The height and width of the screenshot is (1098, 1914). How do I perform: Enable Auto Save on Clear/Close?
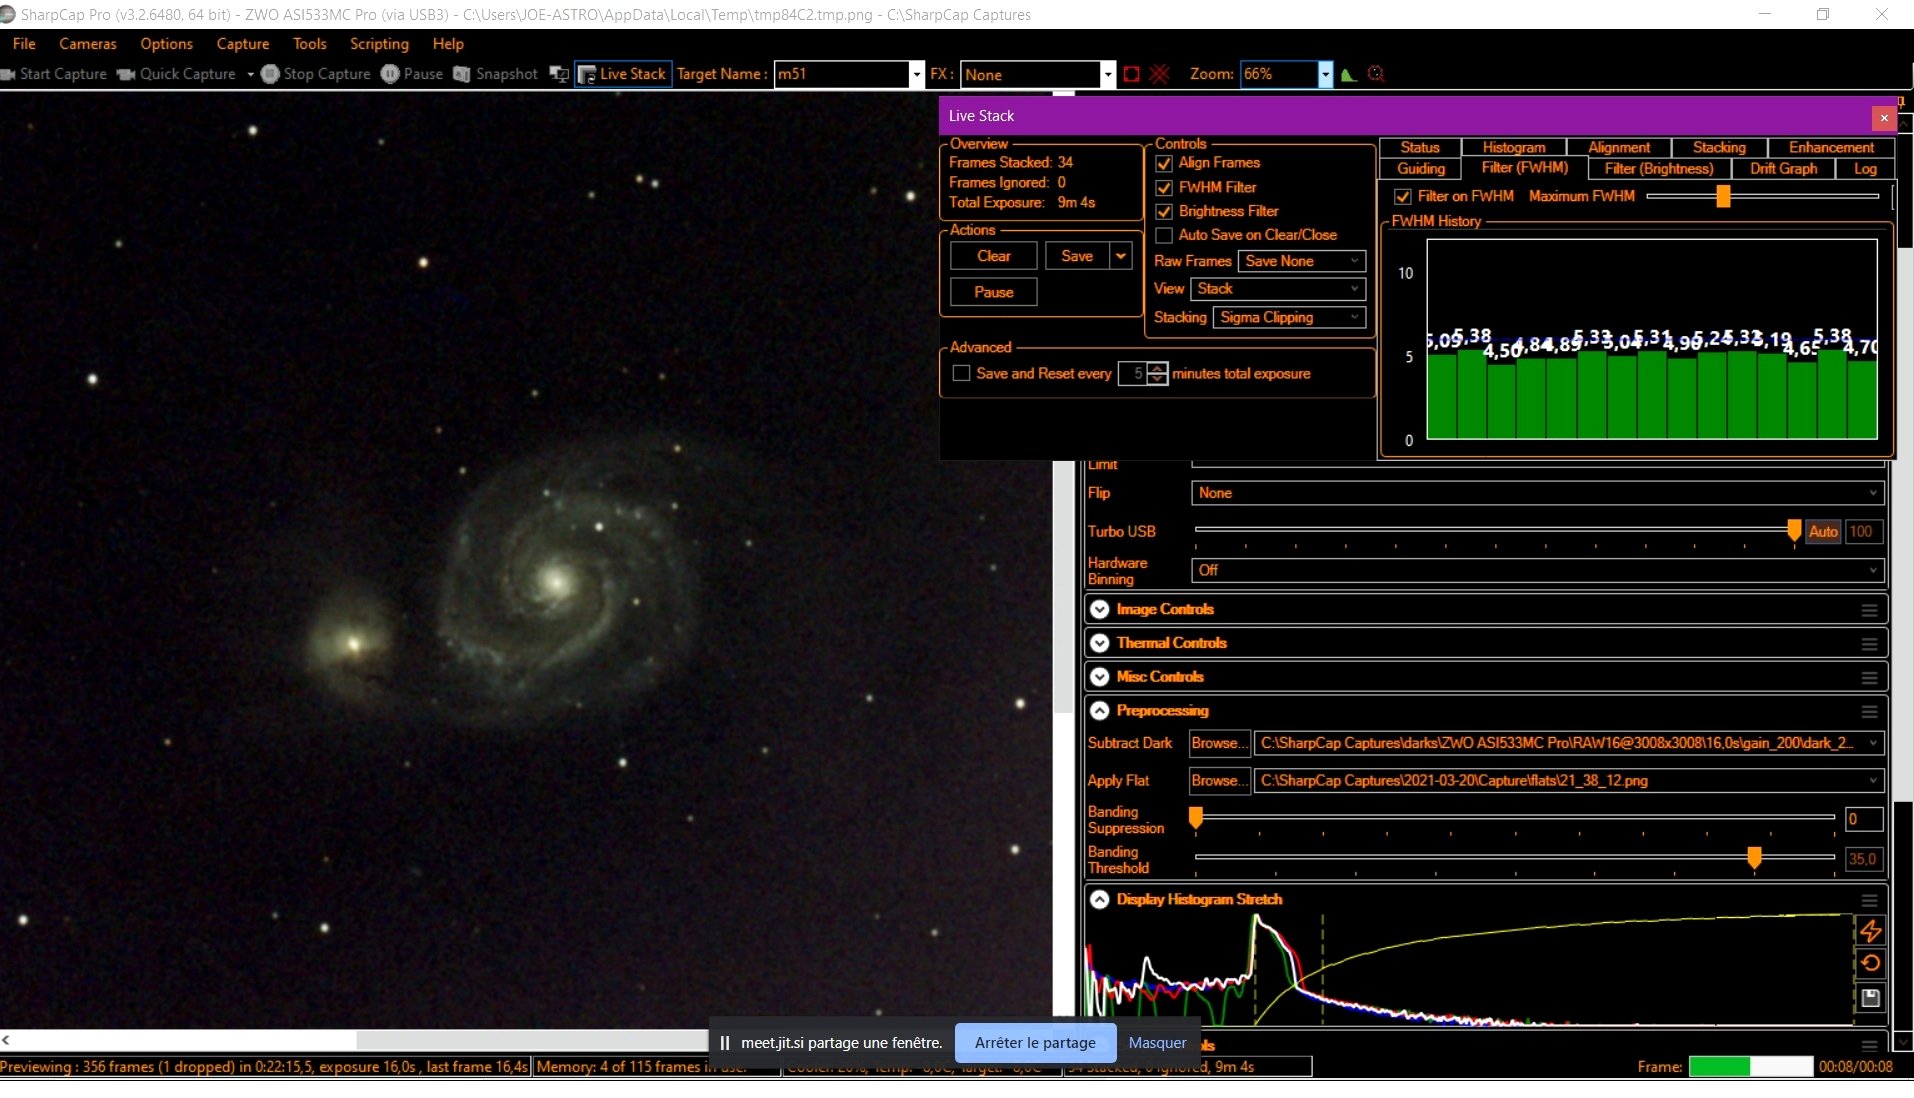point(1164,235)
